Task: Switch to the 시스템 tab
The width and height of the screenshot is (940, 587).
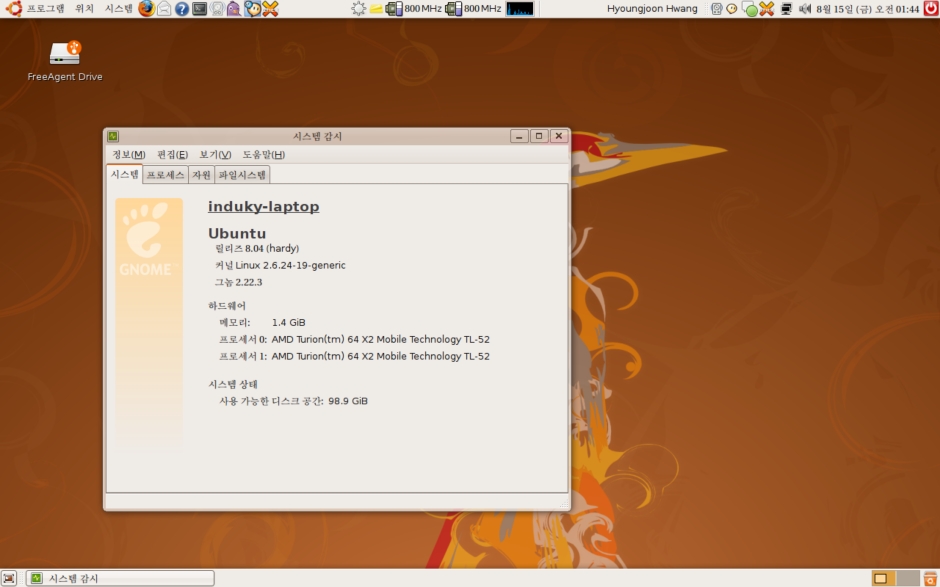Action: pyautogui.click(x=125, y=174)
